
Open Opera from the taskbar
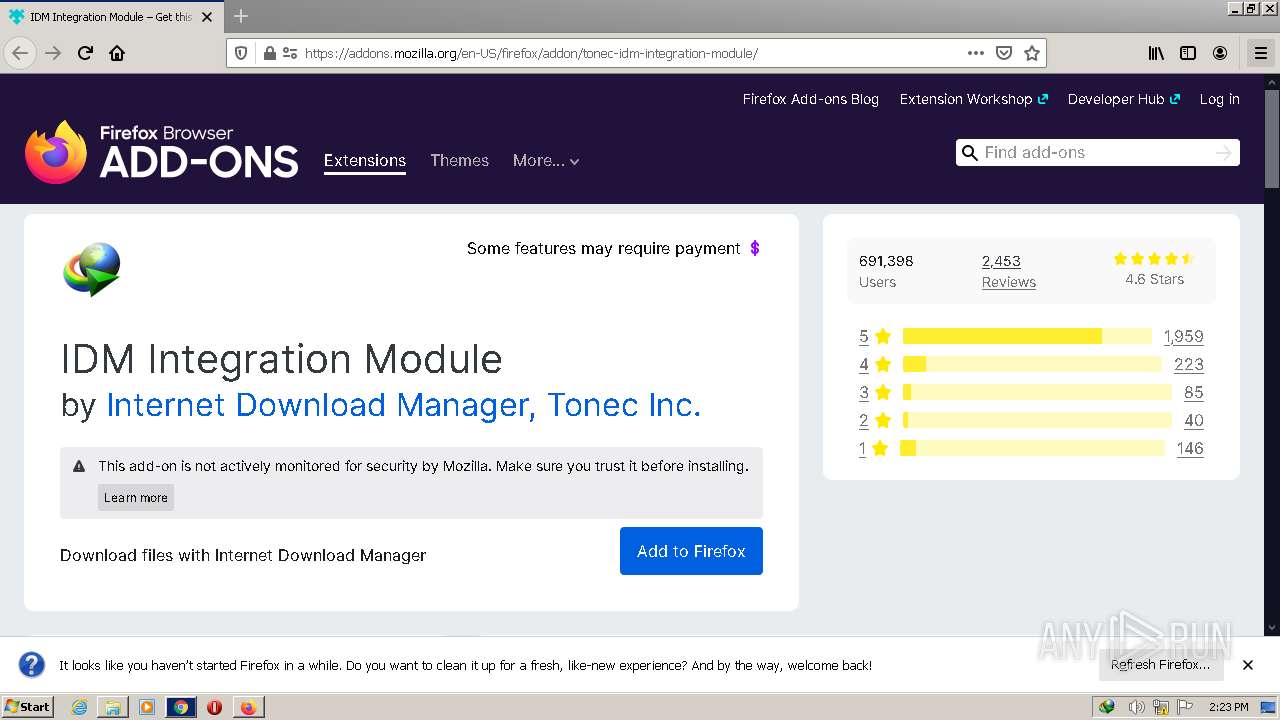(x=214, y=707)
